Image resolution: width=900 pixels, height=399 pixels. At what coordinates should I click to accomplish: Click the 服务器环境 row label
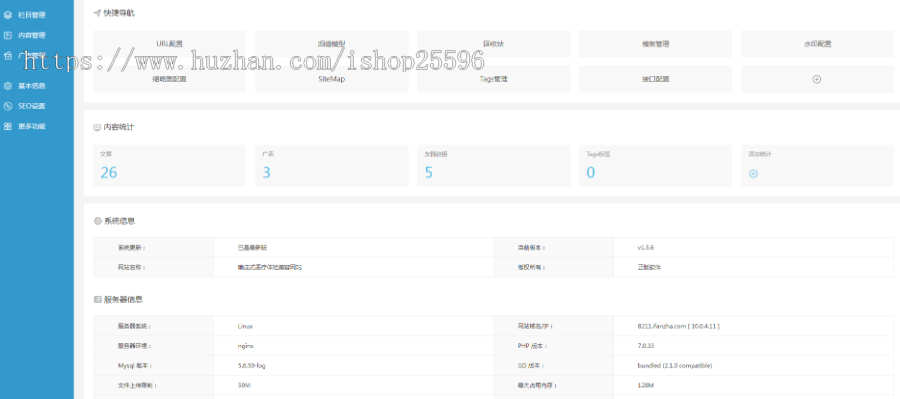click(133, 346)
